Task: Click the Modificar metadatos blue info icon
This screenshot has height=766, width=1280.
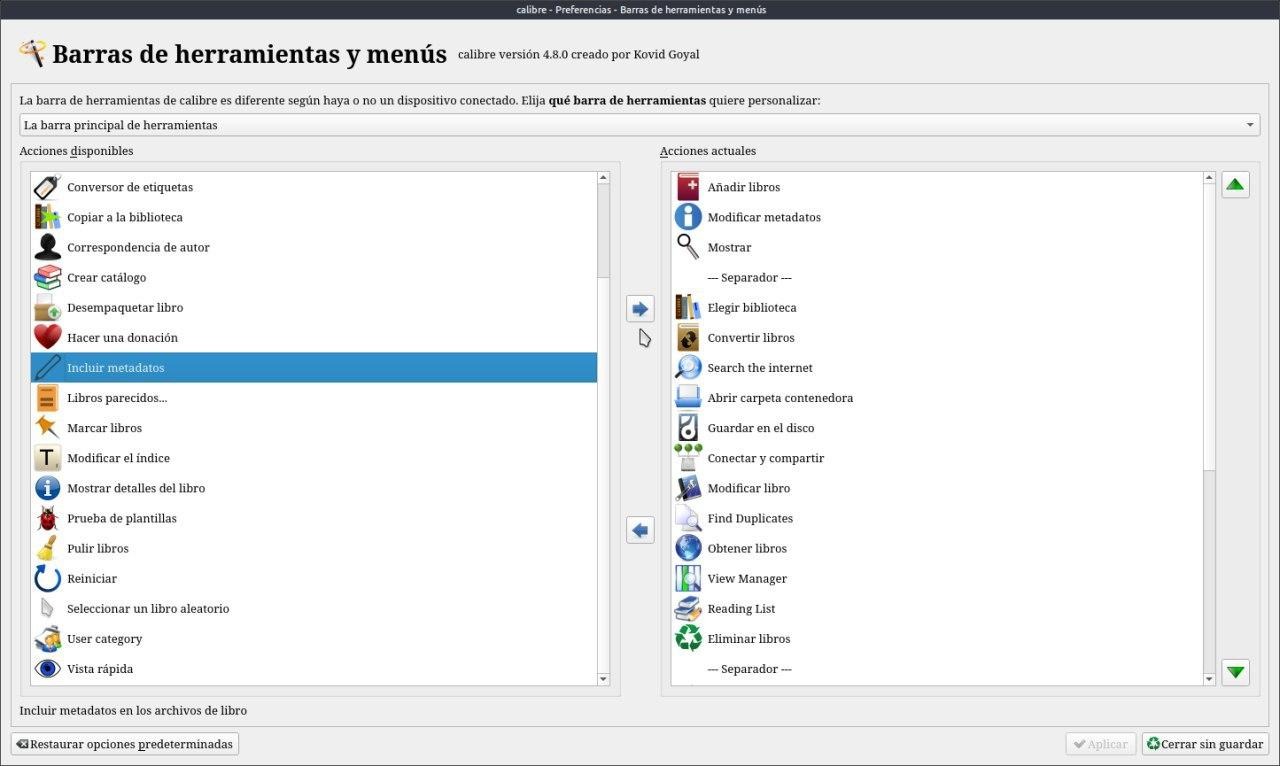Action: point(688,217)
